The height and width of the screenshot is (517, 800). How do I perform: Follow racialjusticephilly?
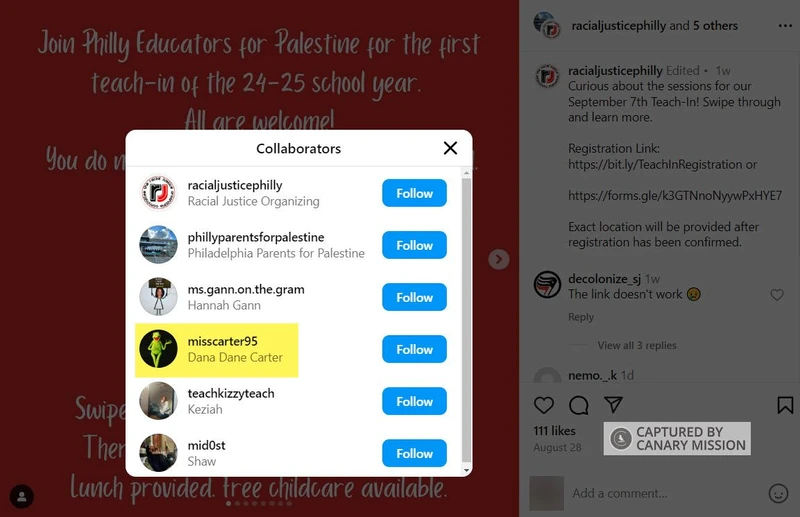pos(414,193)
